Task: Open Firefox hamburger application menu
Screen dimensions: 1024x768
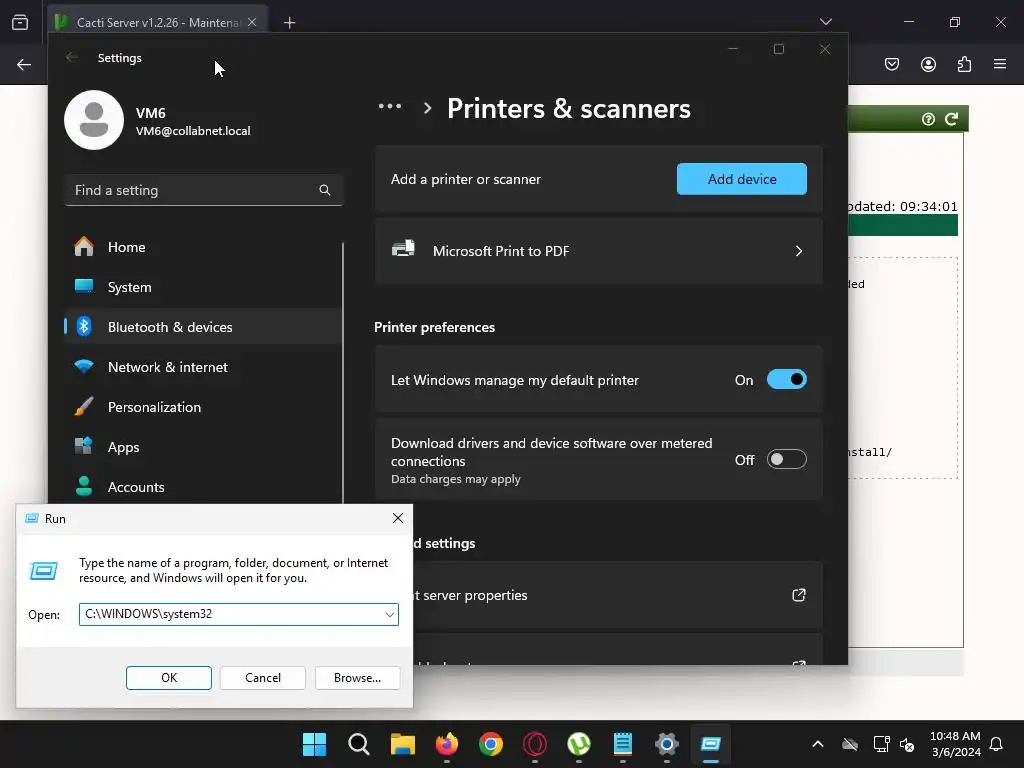Action: 1000,64
